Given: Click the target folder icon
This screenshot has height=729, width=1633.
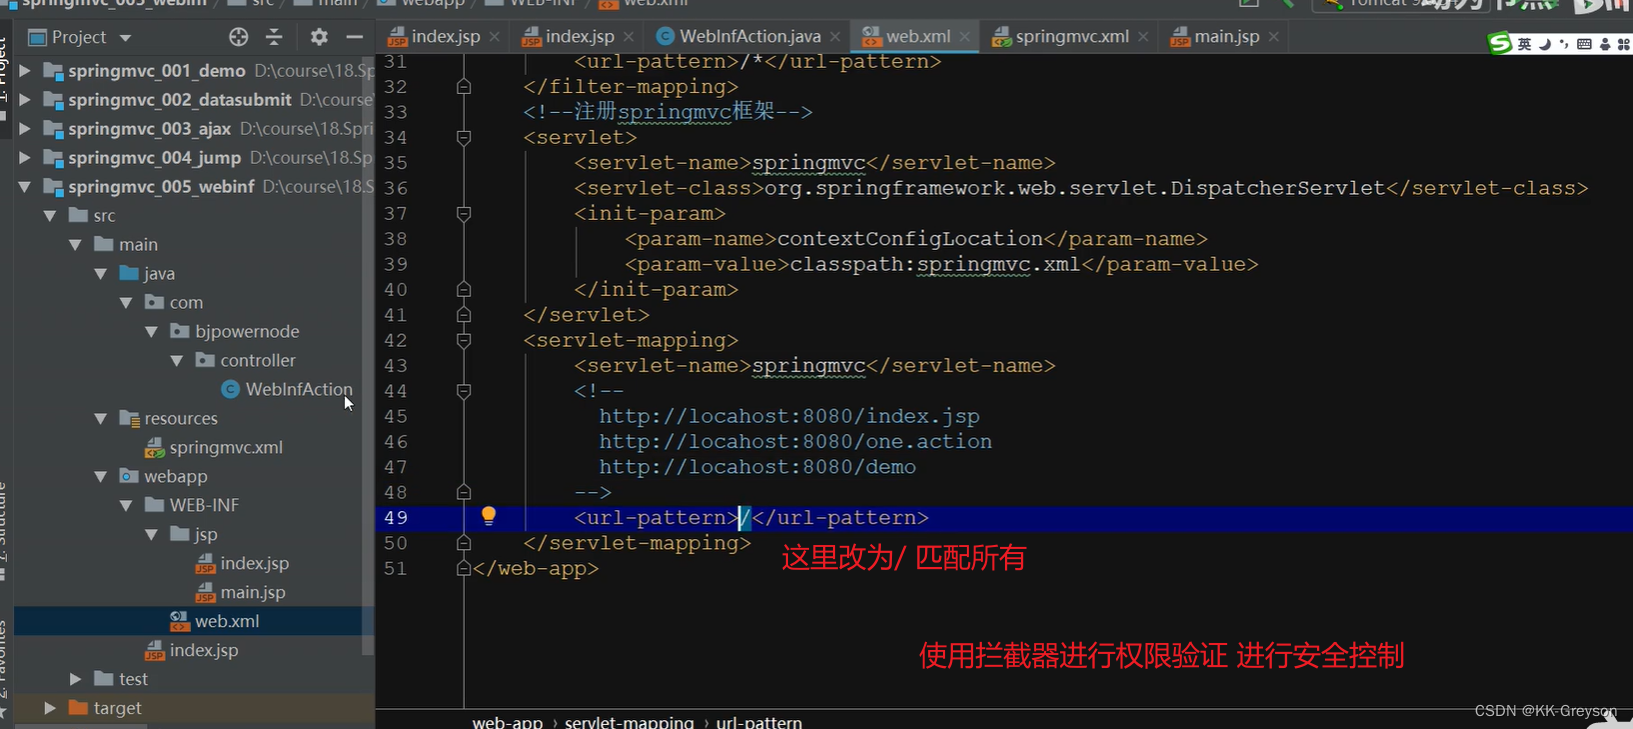Looking at the screenshot, I should click(78, 708).
